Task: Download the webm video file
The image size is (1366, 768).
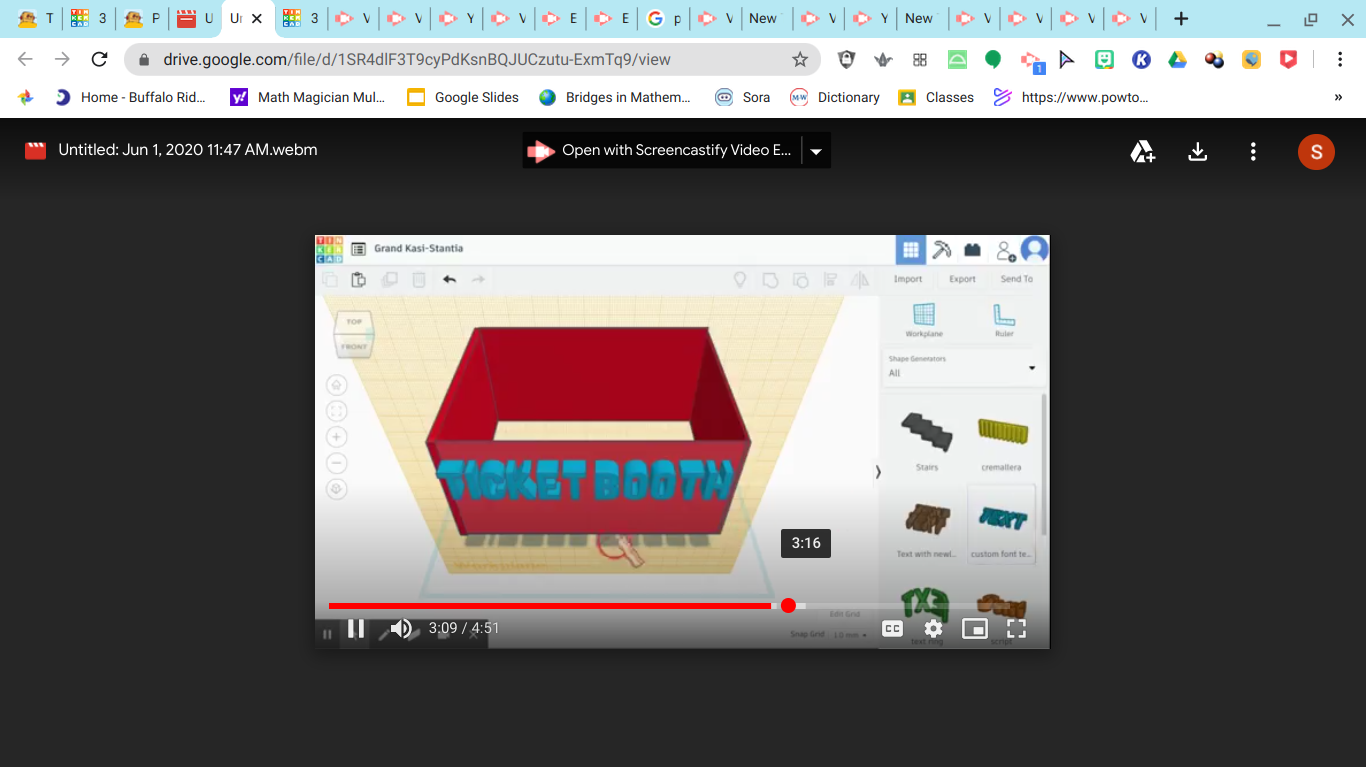Action: tap(1197, 151)
